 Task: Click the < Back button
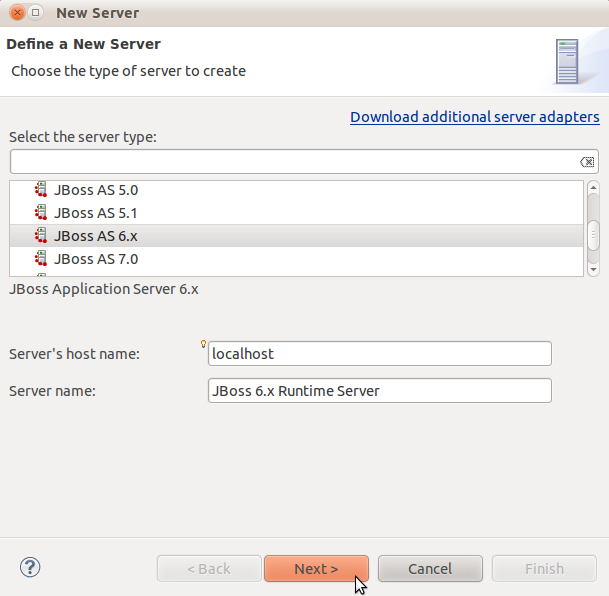click(208, 568)
